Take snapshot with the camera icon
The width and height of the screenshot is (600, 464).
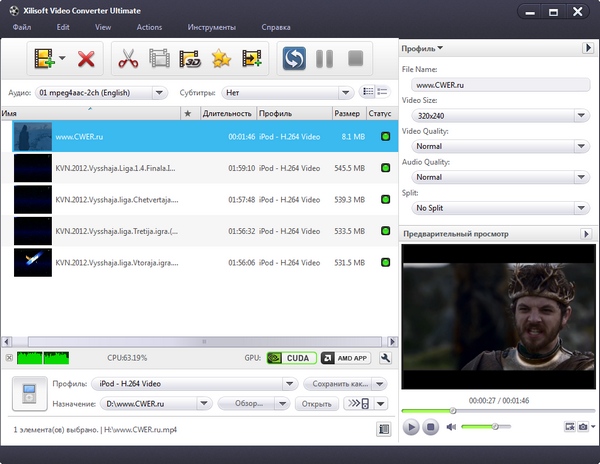[x=582, y=427]
